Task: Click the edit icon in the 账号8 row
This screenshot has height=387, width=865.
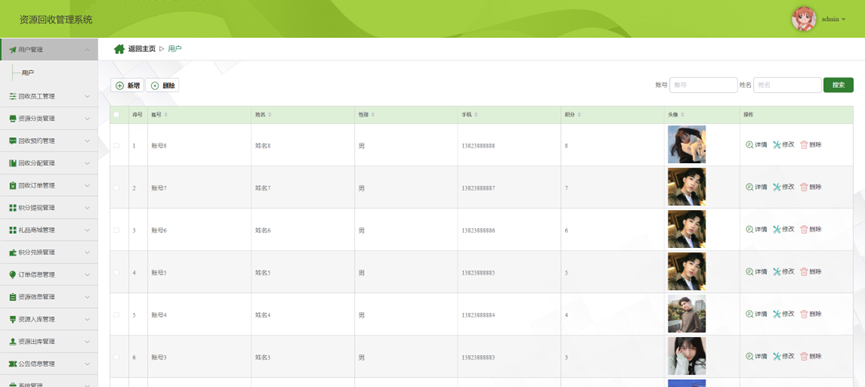Action: (x=777, y=145)
